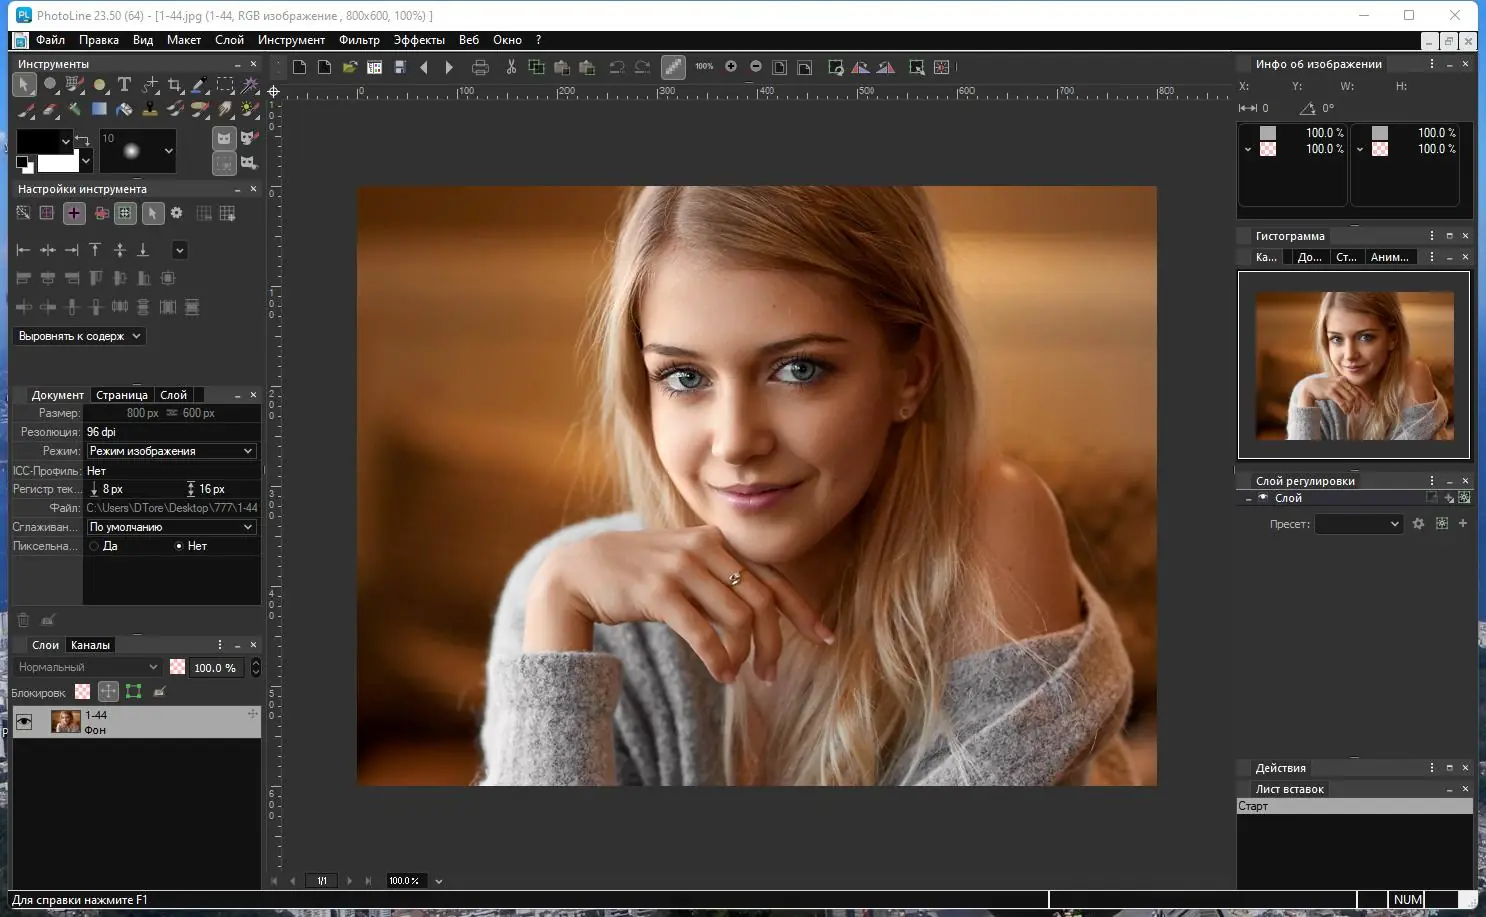Select the 'Нет' radio button
The height and width of the screenshot is (917, 1486).
179,546
